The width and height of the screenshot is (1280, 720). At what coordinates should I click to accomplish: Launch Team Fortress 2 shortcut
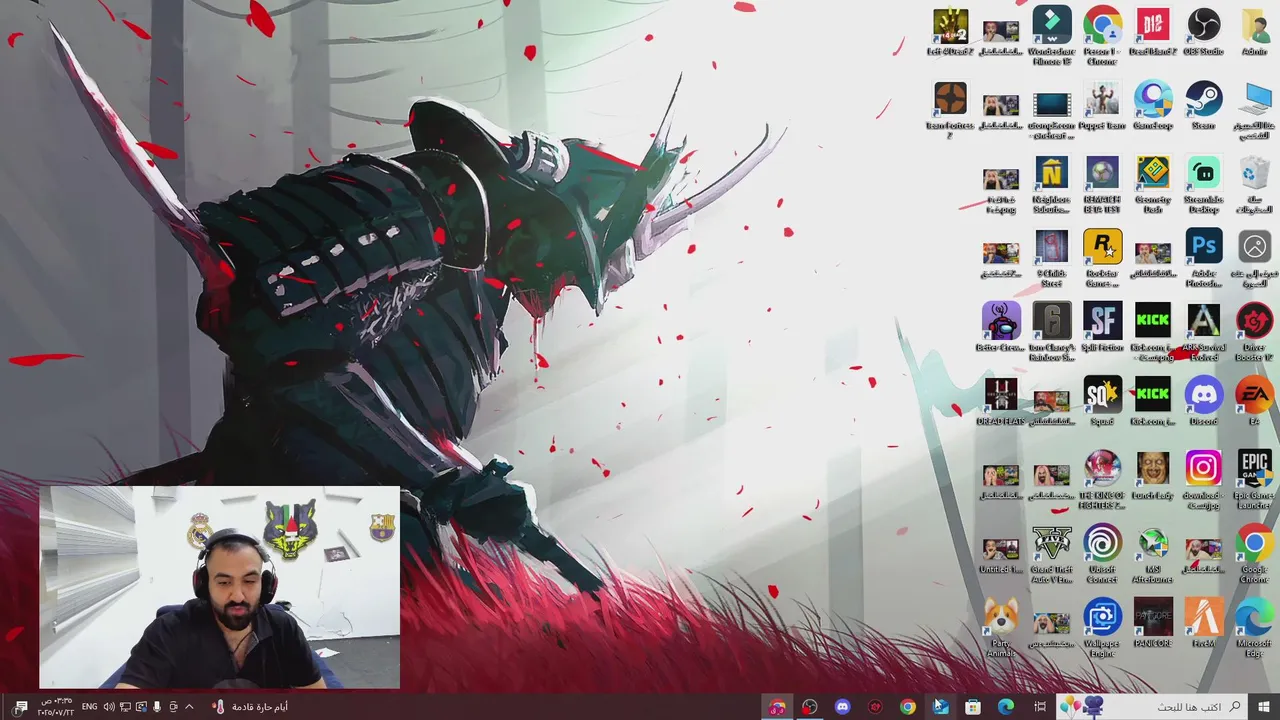[950, 110]
